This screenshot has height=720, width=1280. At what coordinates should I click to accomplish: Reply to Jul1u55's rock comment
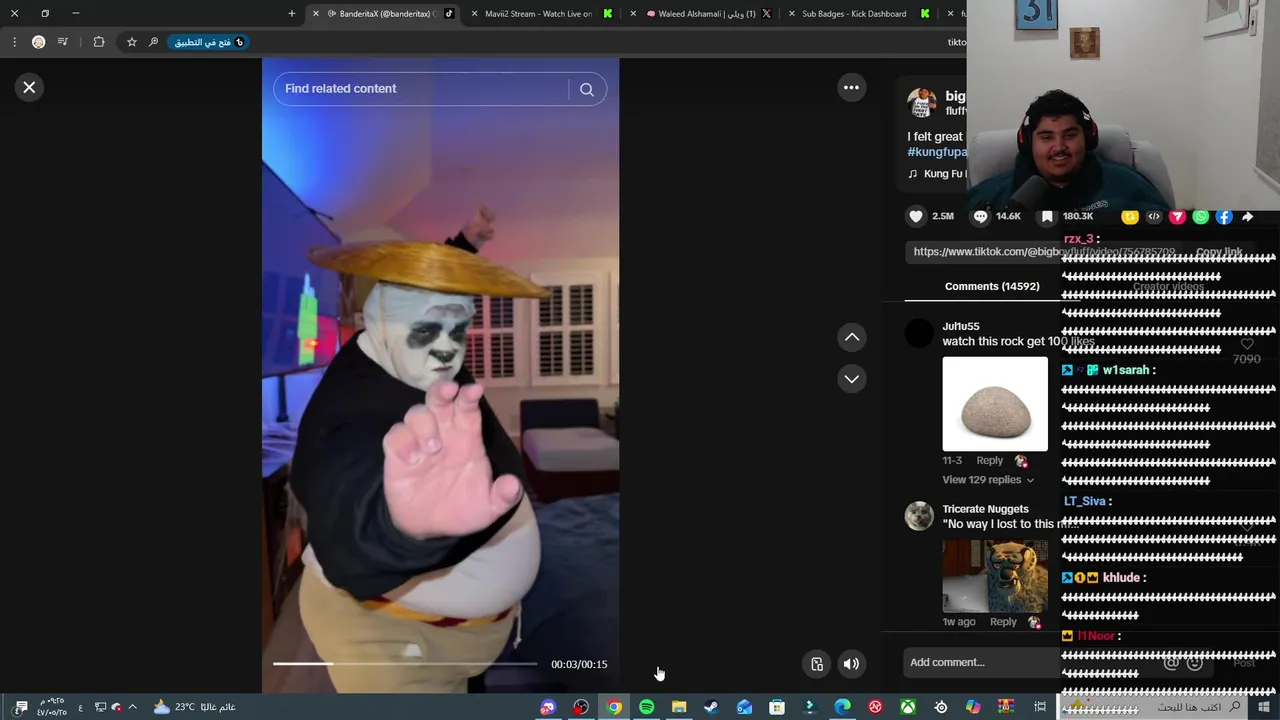coord(989,460)
